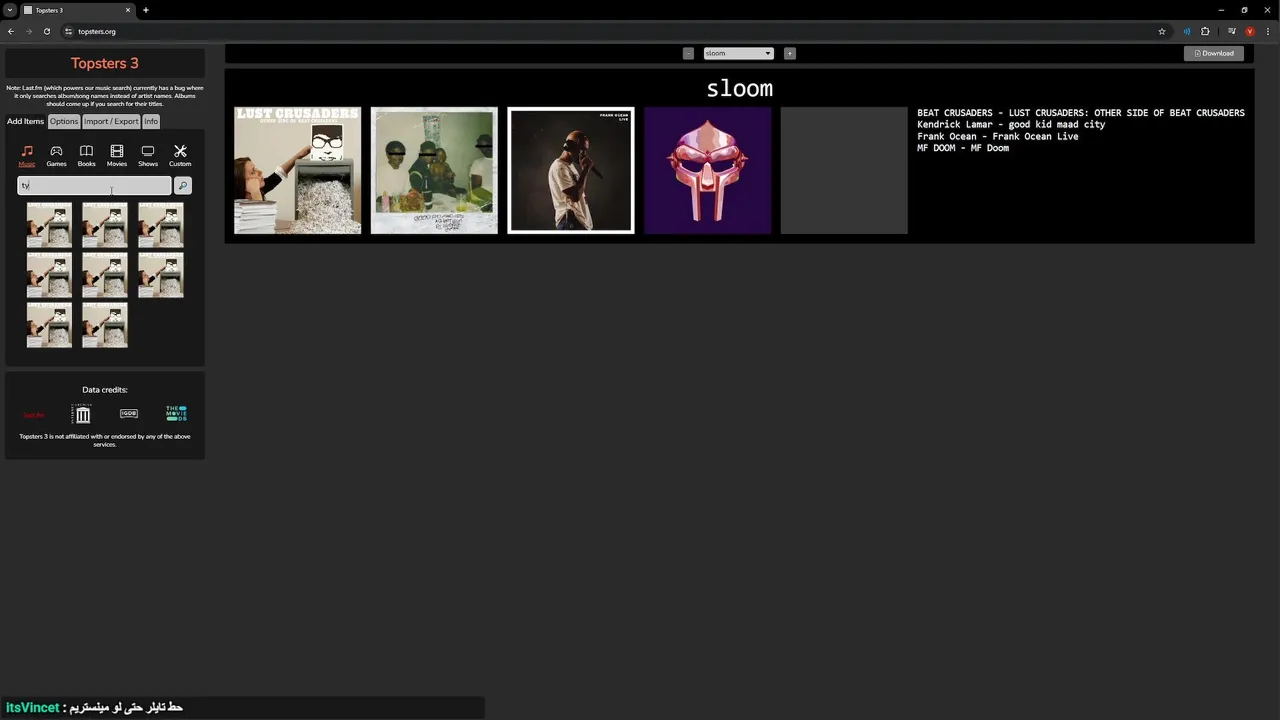
Task: Select the Shows category icon
Action: click(x=148, y=155)
